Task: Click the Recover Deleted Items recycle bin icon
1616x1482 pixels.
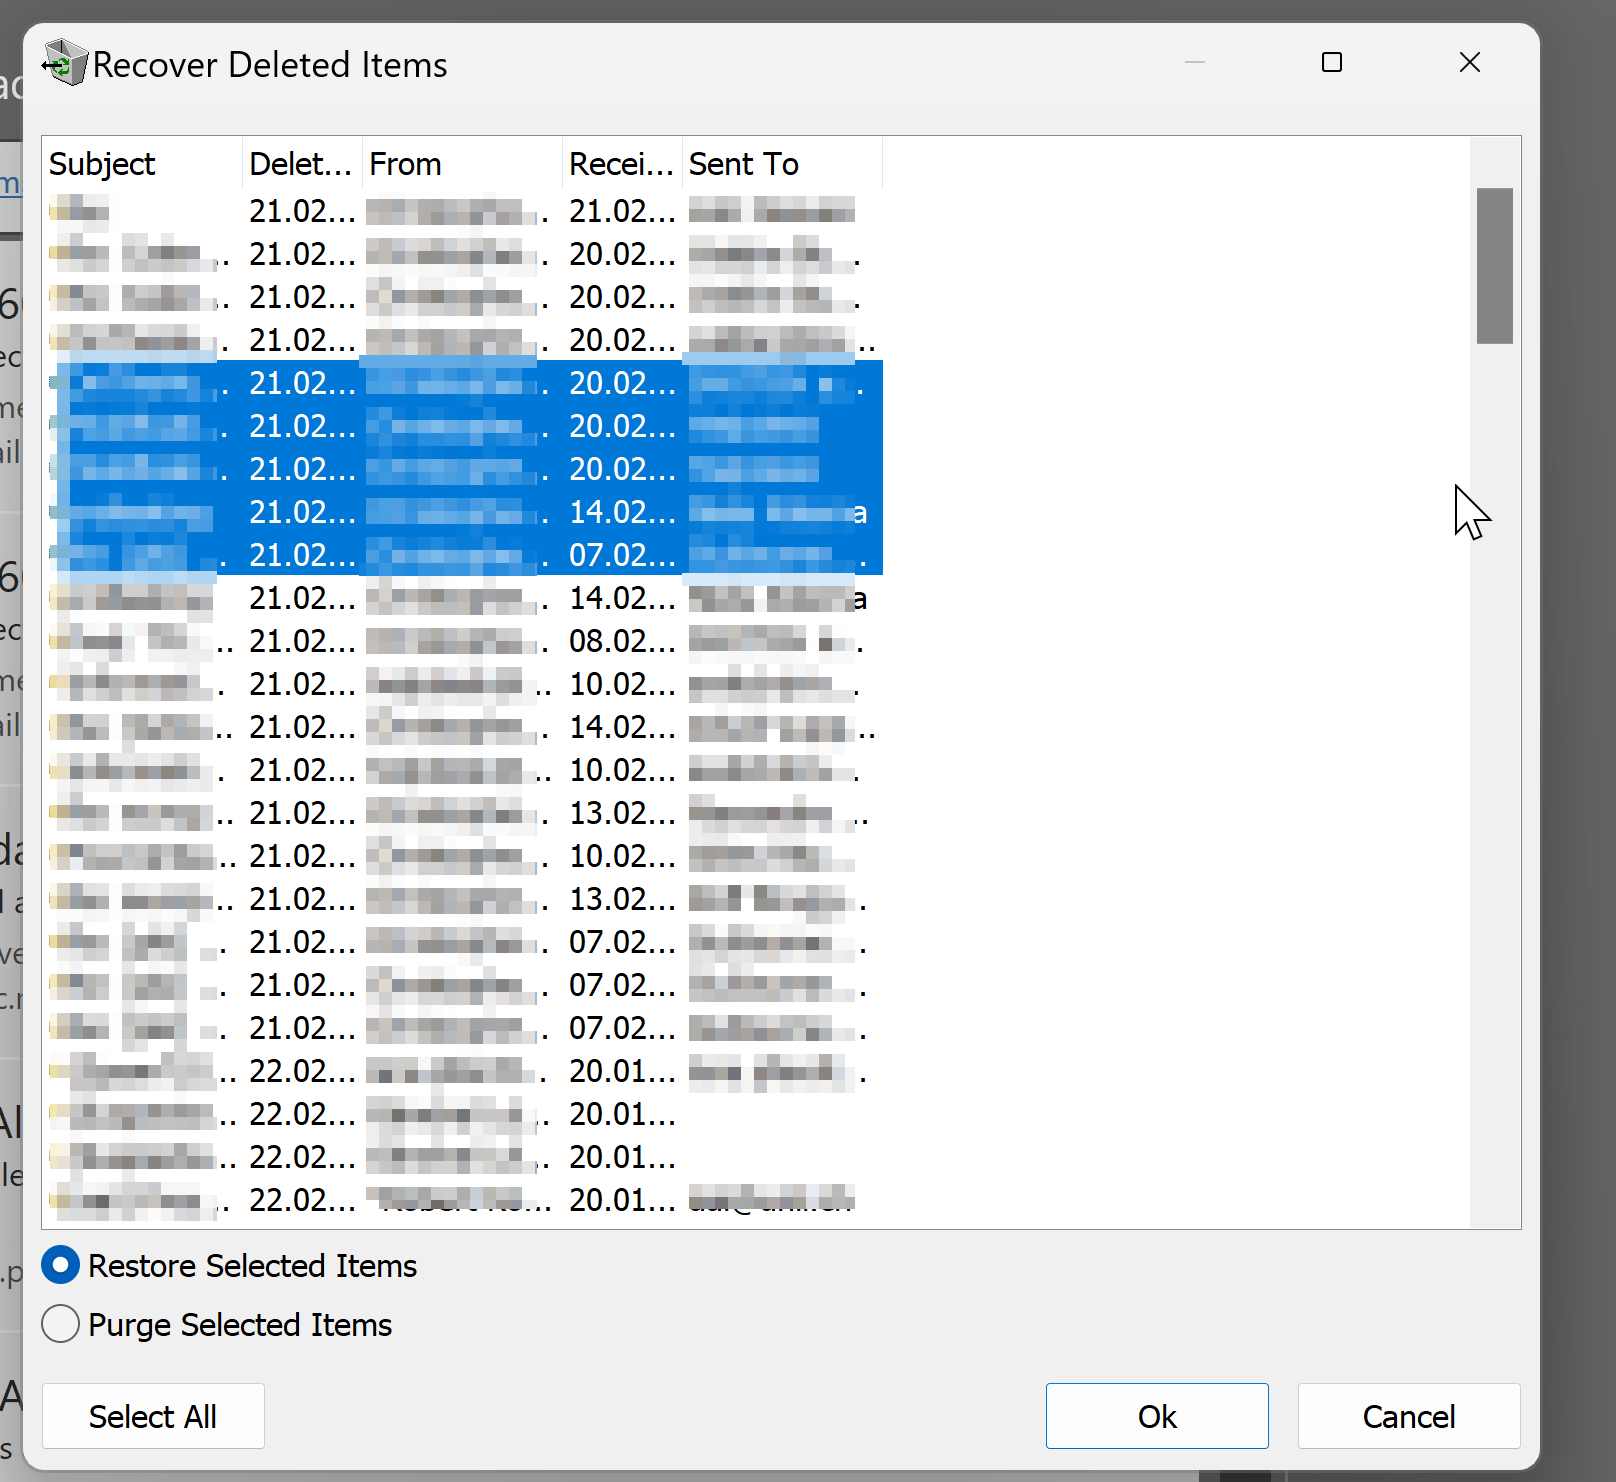Action: click(65, 64)
